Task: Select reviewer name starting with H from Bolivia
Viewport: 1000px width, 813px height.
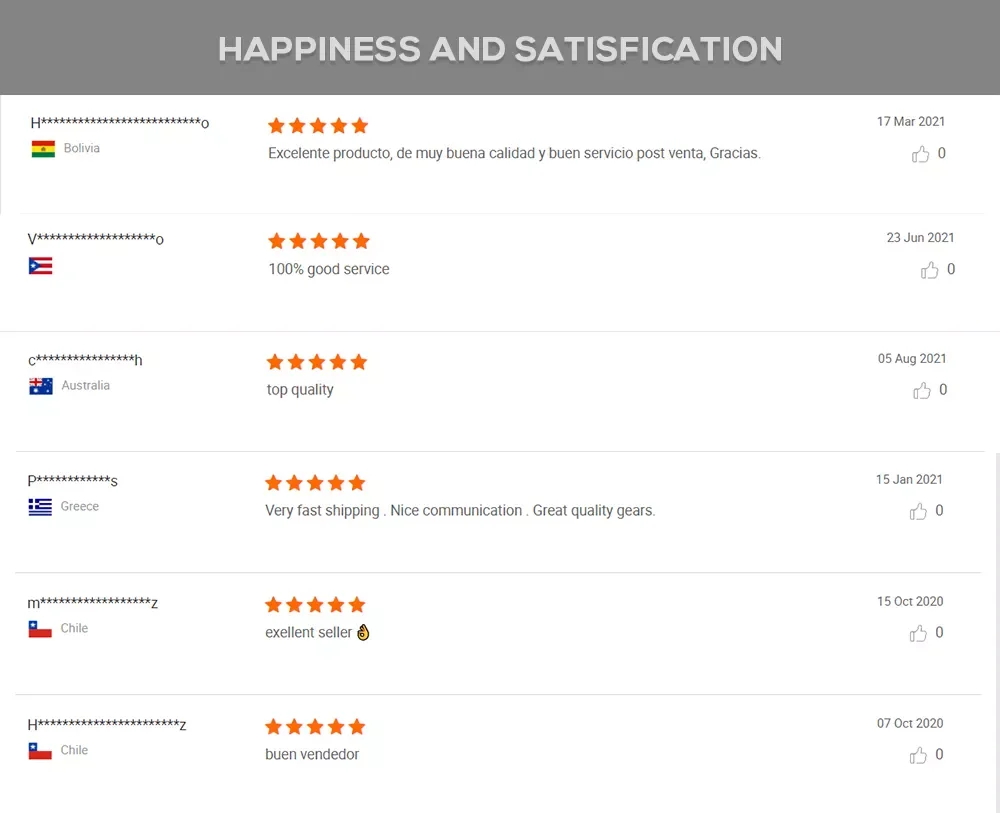Action: 120,123
